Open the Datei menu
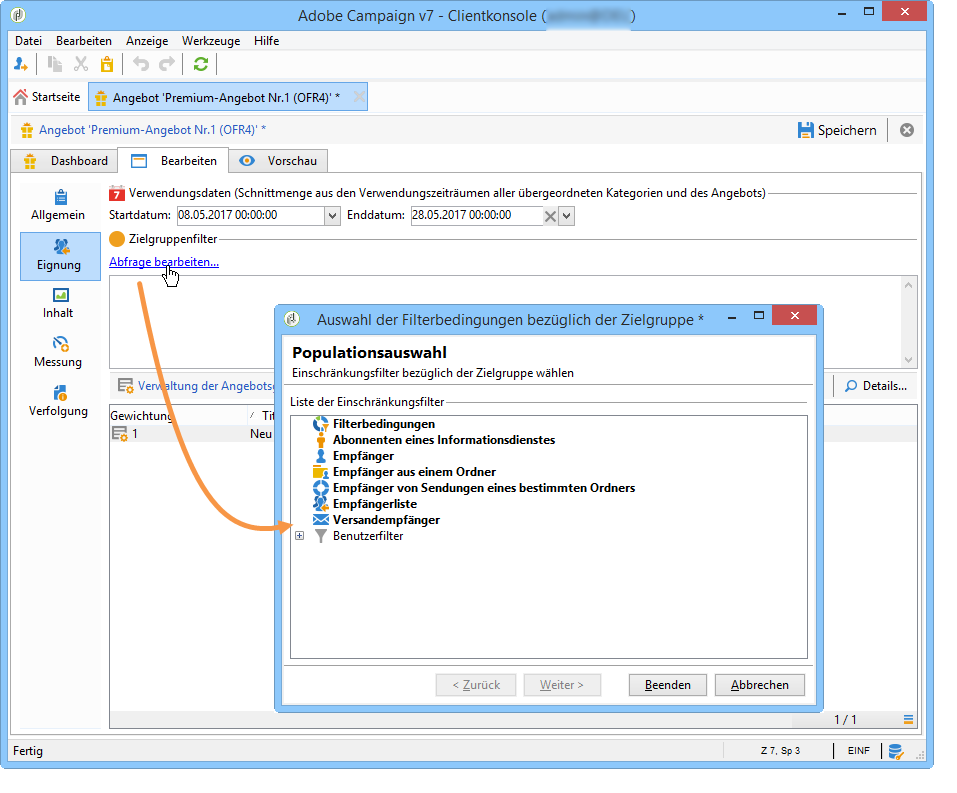 pos(29,41)
